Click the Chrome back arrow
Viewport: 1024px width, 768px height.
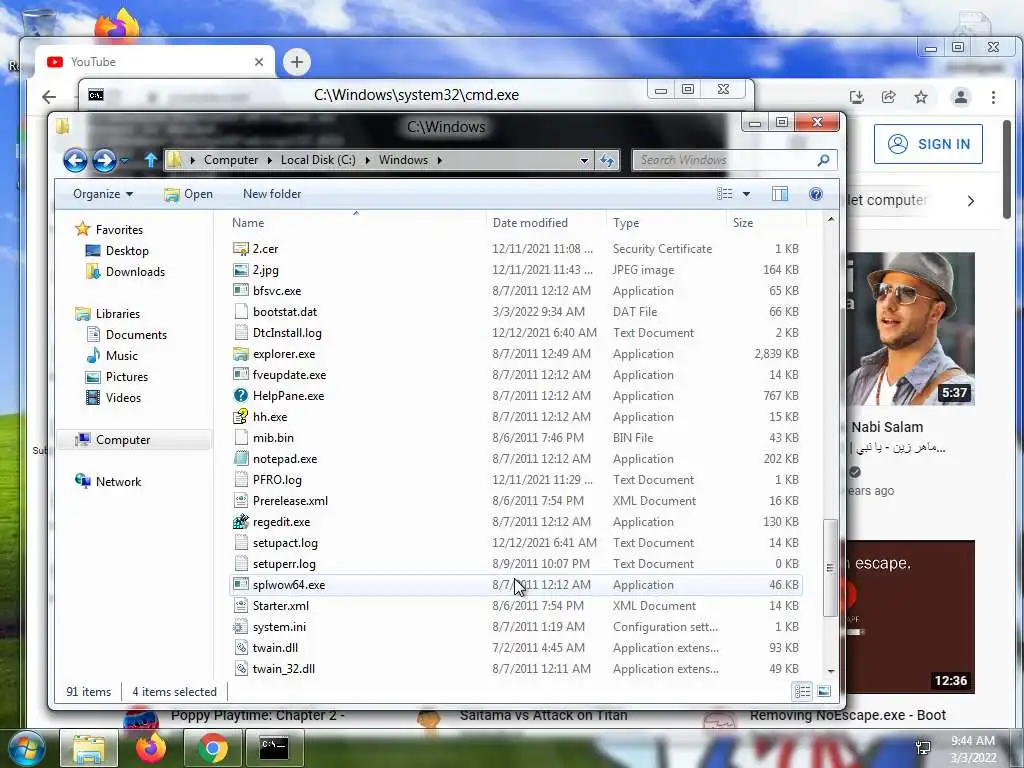point(49,97)
